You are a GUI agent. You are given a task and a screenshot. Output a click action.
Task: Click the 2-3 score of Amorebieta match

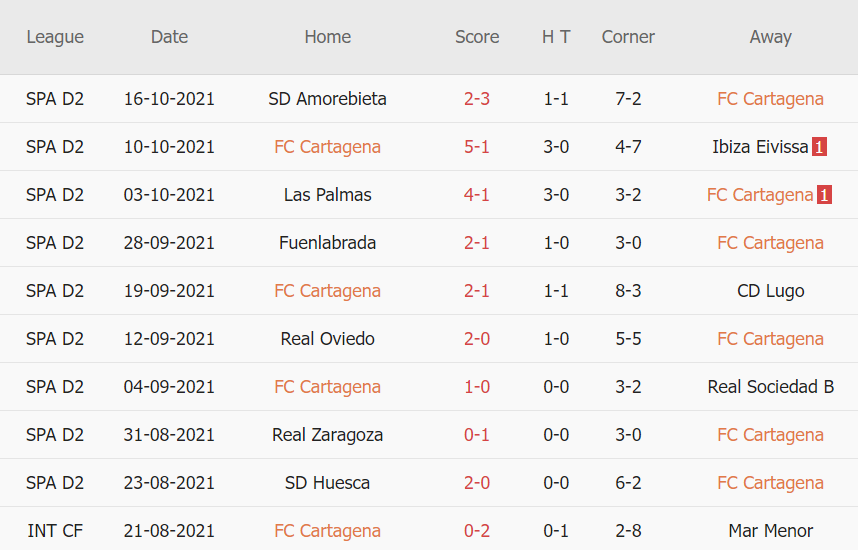pyautogui.click(x=477, y=99)
